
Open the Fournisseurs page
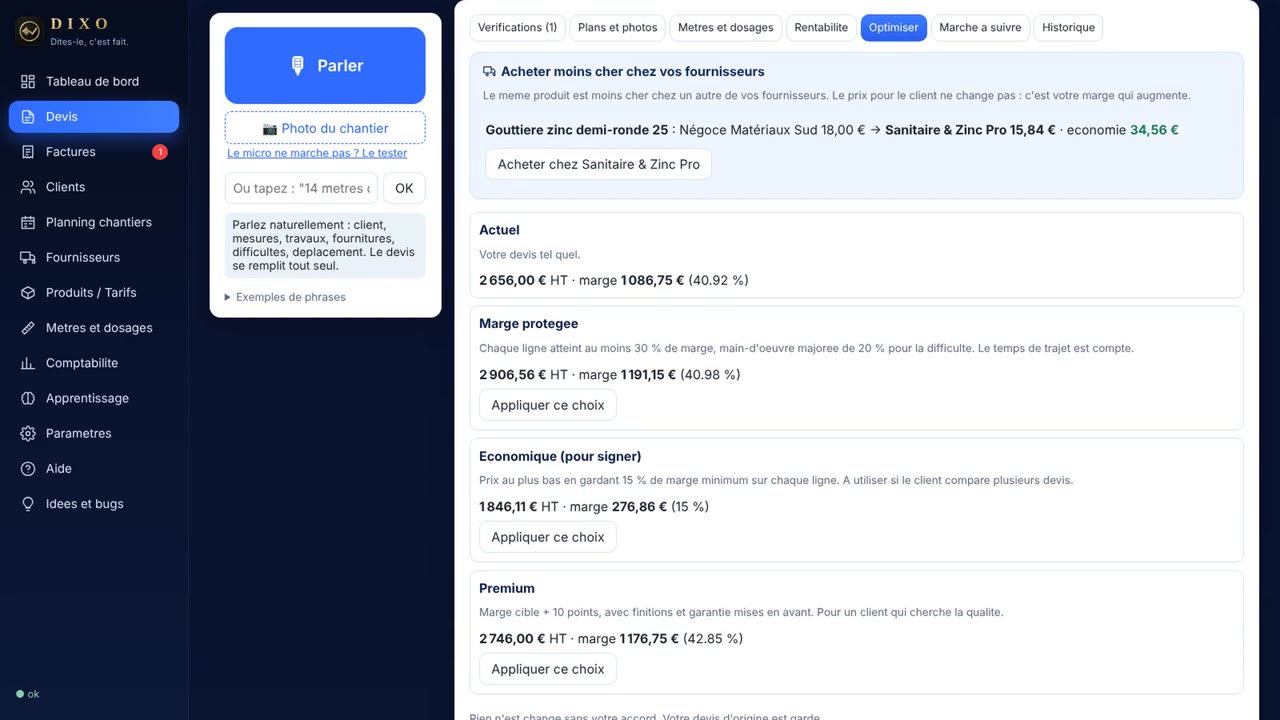pos(94,257)
